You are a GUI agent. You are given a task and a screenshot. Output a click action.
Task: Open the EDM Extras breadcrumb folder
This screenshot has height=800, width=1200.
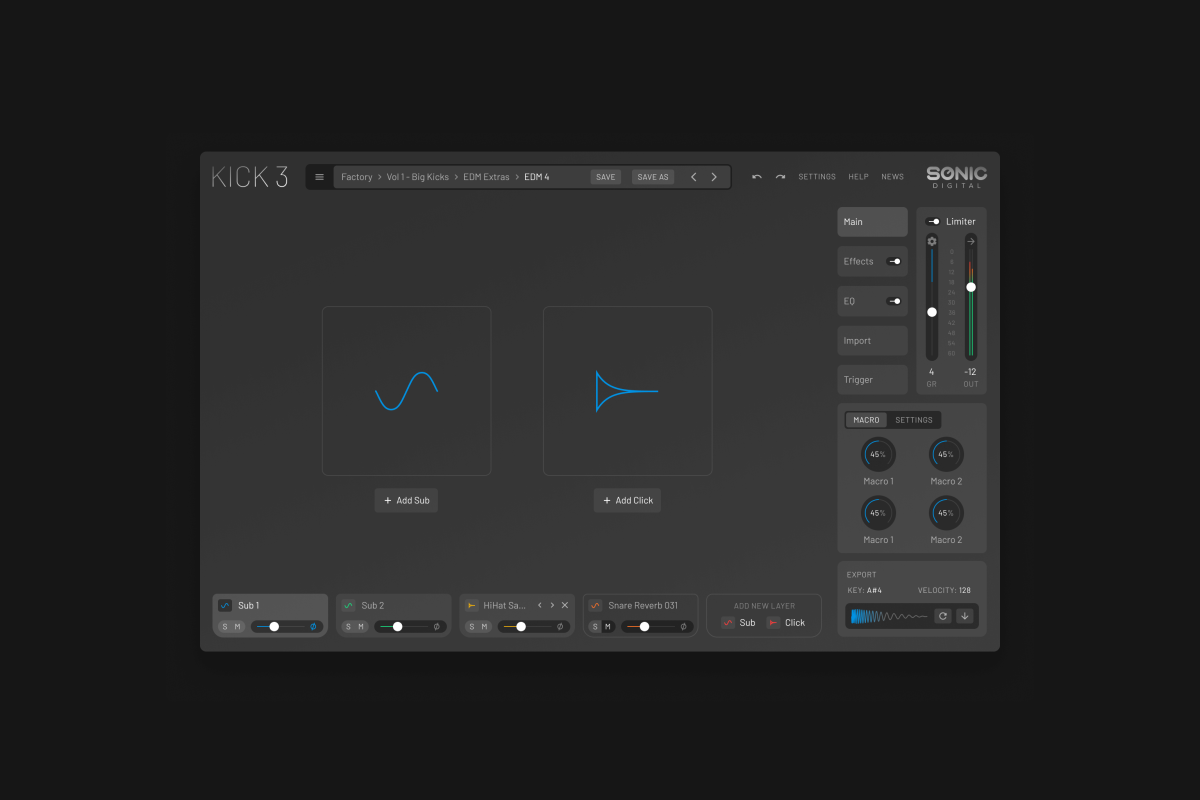tap(486, 177)
